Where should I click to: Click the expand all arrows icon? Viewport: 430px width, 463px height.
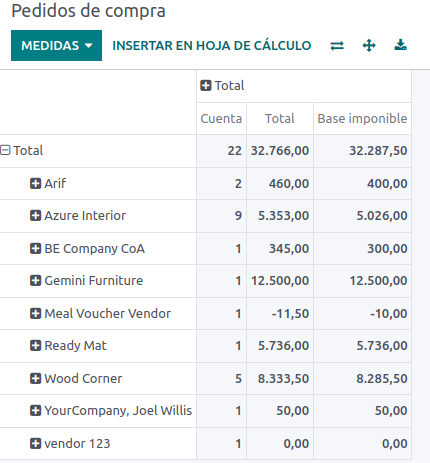click(369, 45)
